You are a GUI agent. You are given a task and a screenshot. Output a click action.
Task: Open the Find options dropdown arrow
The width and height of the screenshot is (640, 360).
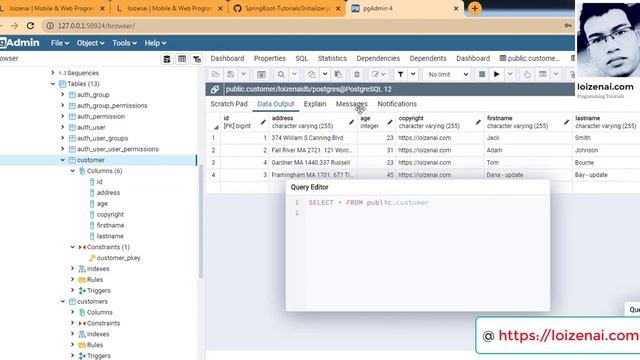coord(294,74)
